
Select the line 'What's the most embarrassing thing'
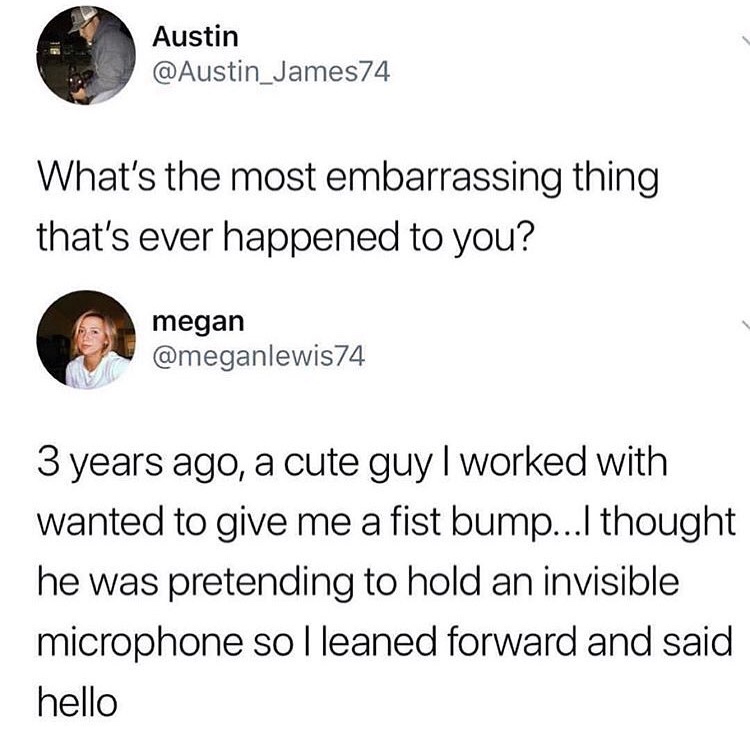[348, 177]
